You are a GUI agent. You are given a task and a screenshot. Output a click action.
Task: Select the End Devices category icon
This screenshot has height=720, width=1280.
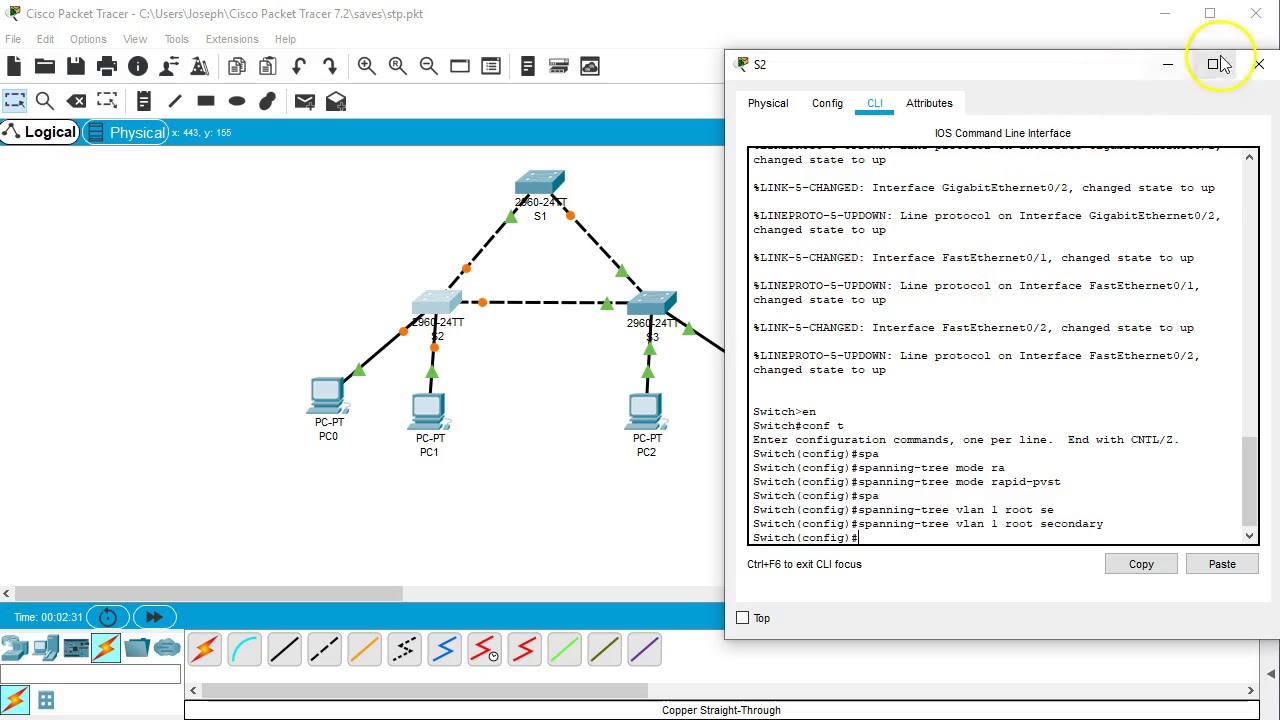(x=45, y=648)
